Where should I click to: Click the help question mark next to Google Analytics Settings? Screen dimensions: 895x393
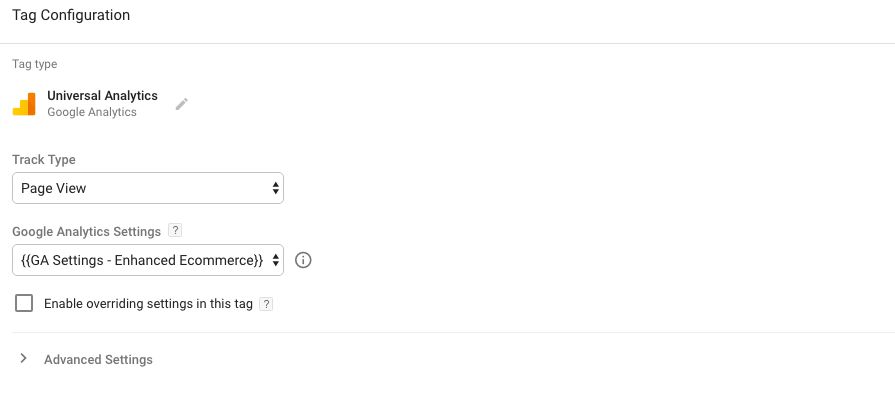click(176, 231)
